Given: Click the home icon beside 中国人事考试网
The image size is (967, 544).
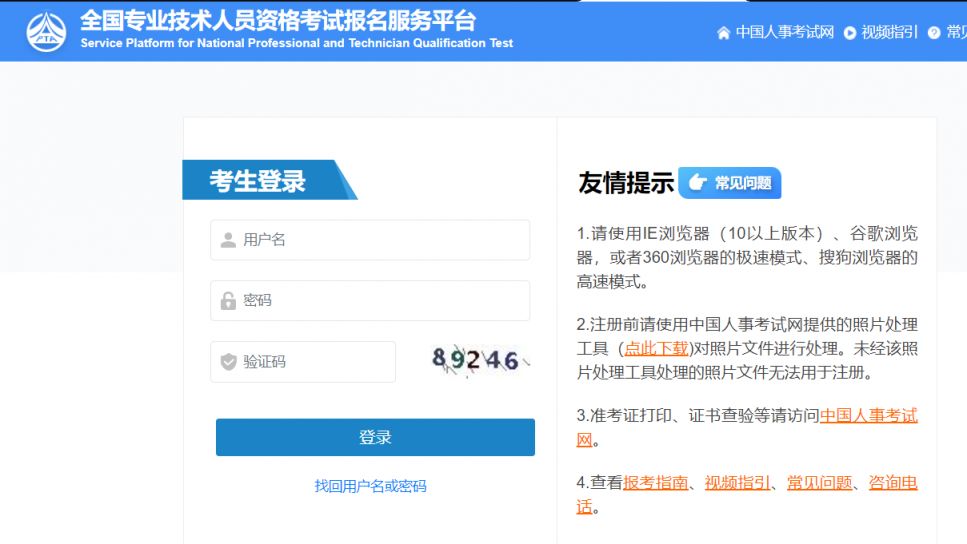Looking at the screenshot, I should coord(723,33).
